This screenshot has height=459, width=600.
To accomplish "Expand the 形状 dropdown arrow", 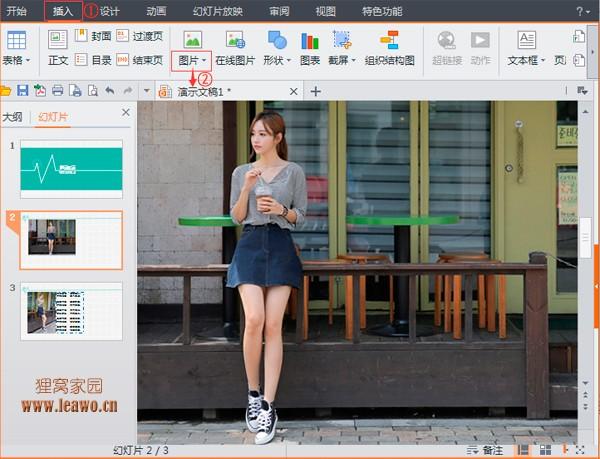I will coord(289,60).
